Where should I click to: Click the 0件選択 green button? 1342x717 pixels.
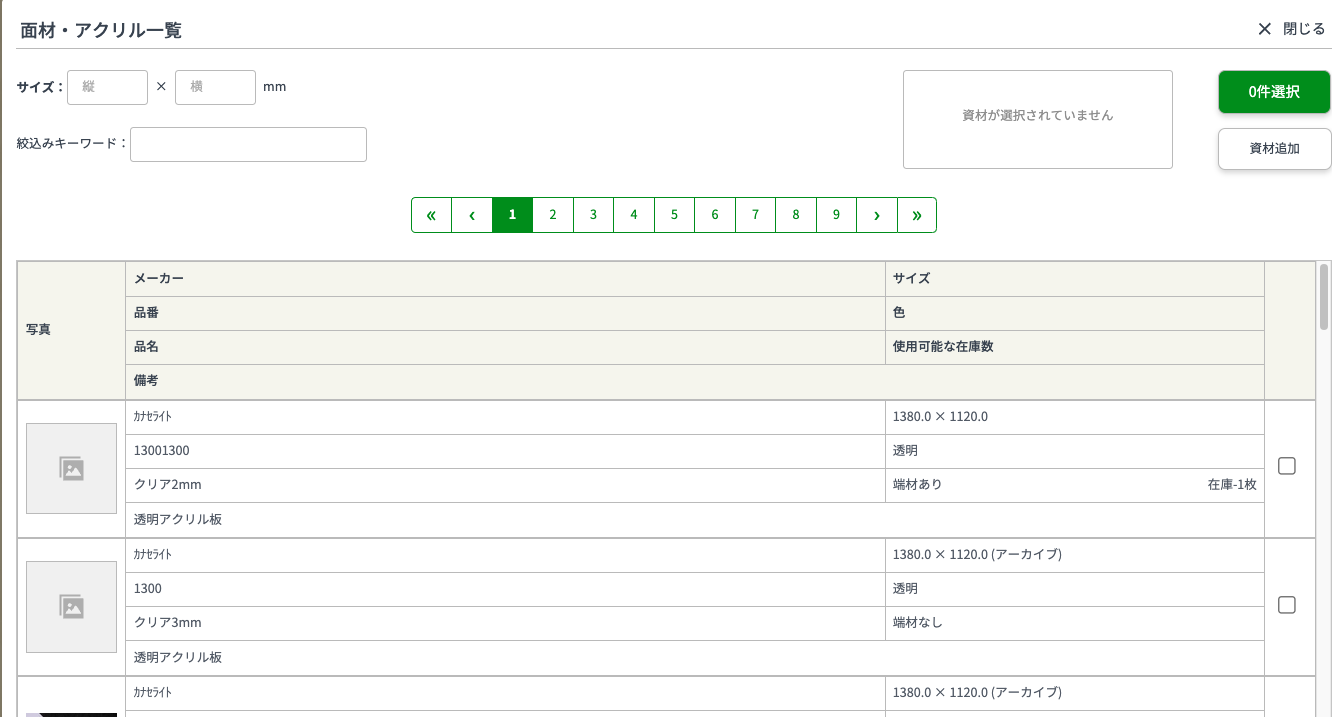tap(1274, 92)
